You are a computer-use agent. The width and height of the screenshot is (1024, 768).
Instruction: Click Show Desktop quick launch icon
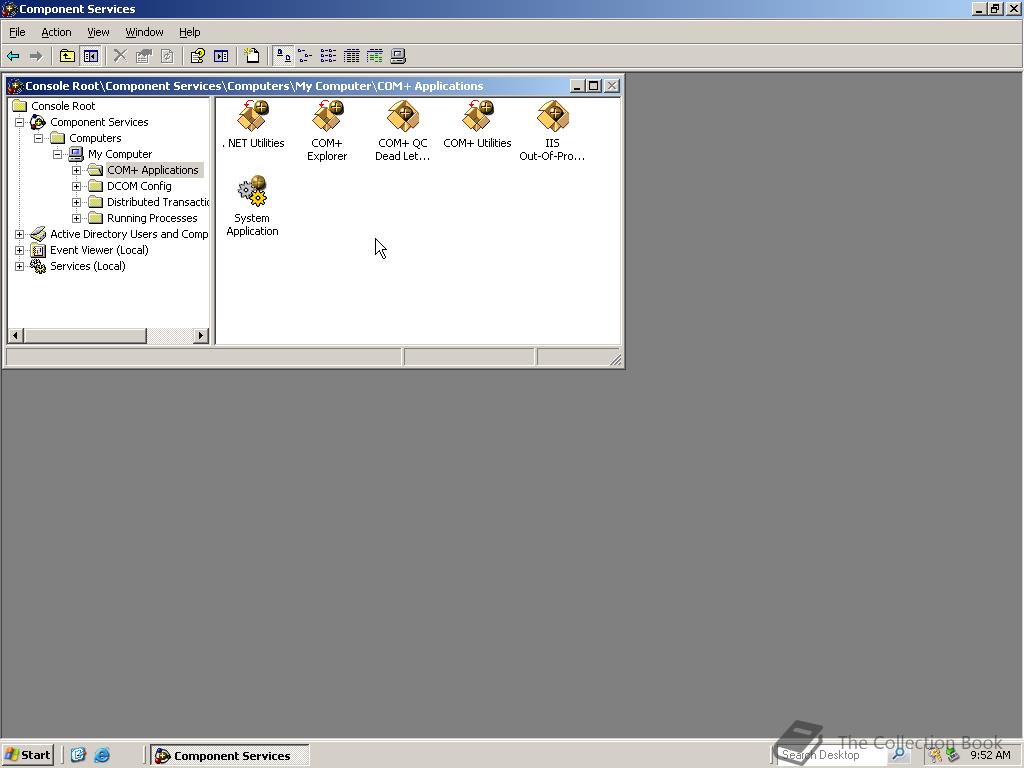click(78, 755)
